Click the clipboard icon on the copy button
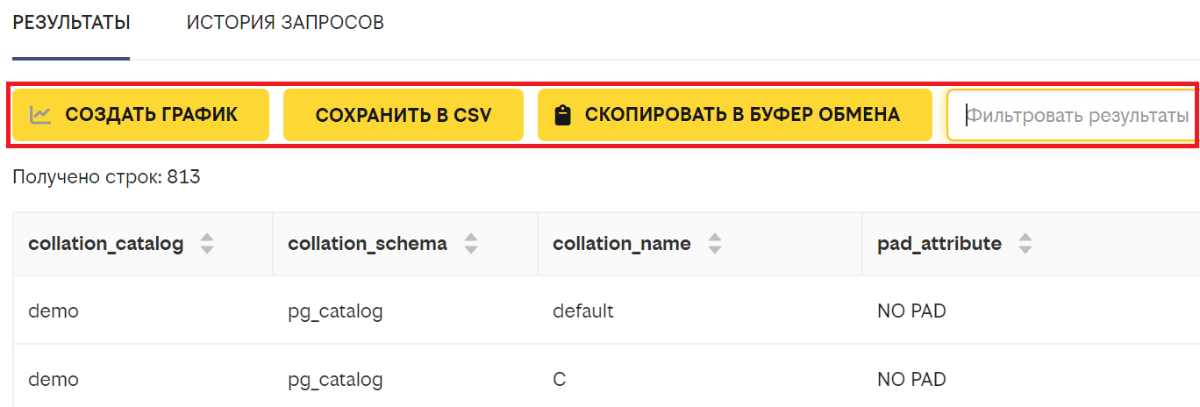 click(563, 115)
